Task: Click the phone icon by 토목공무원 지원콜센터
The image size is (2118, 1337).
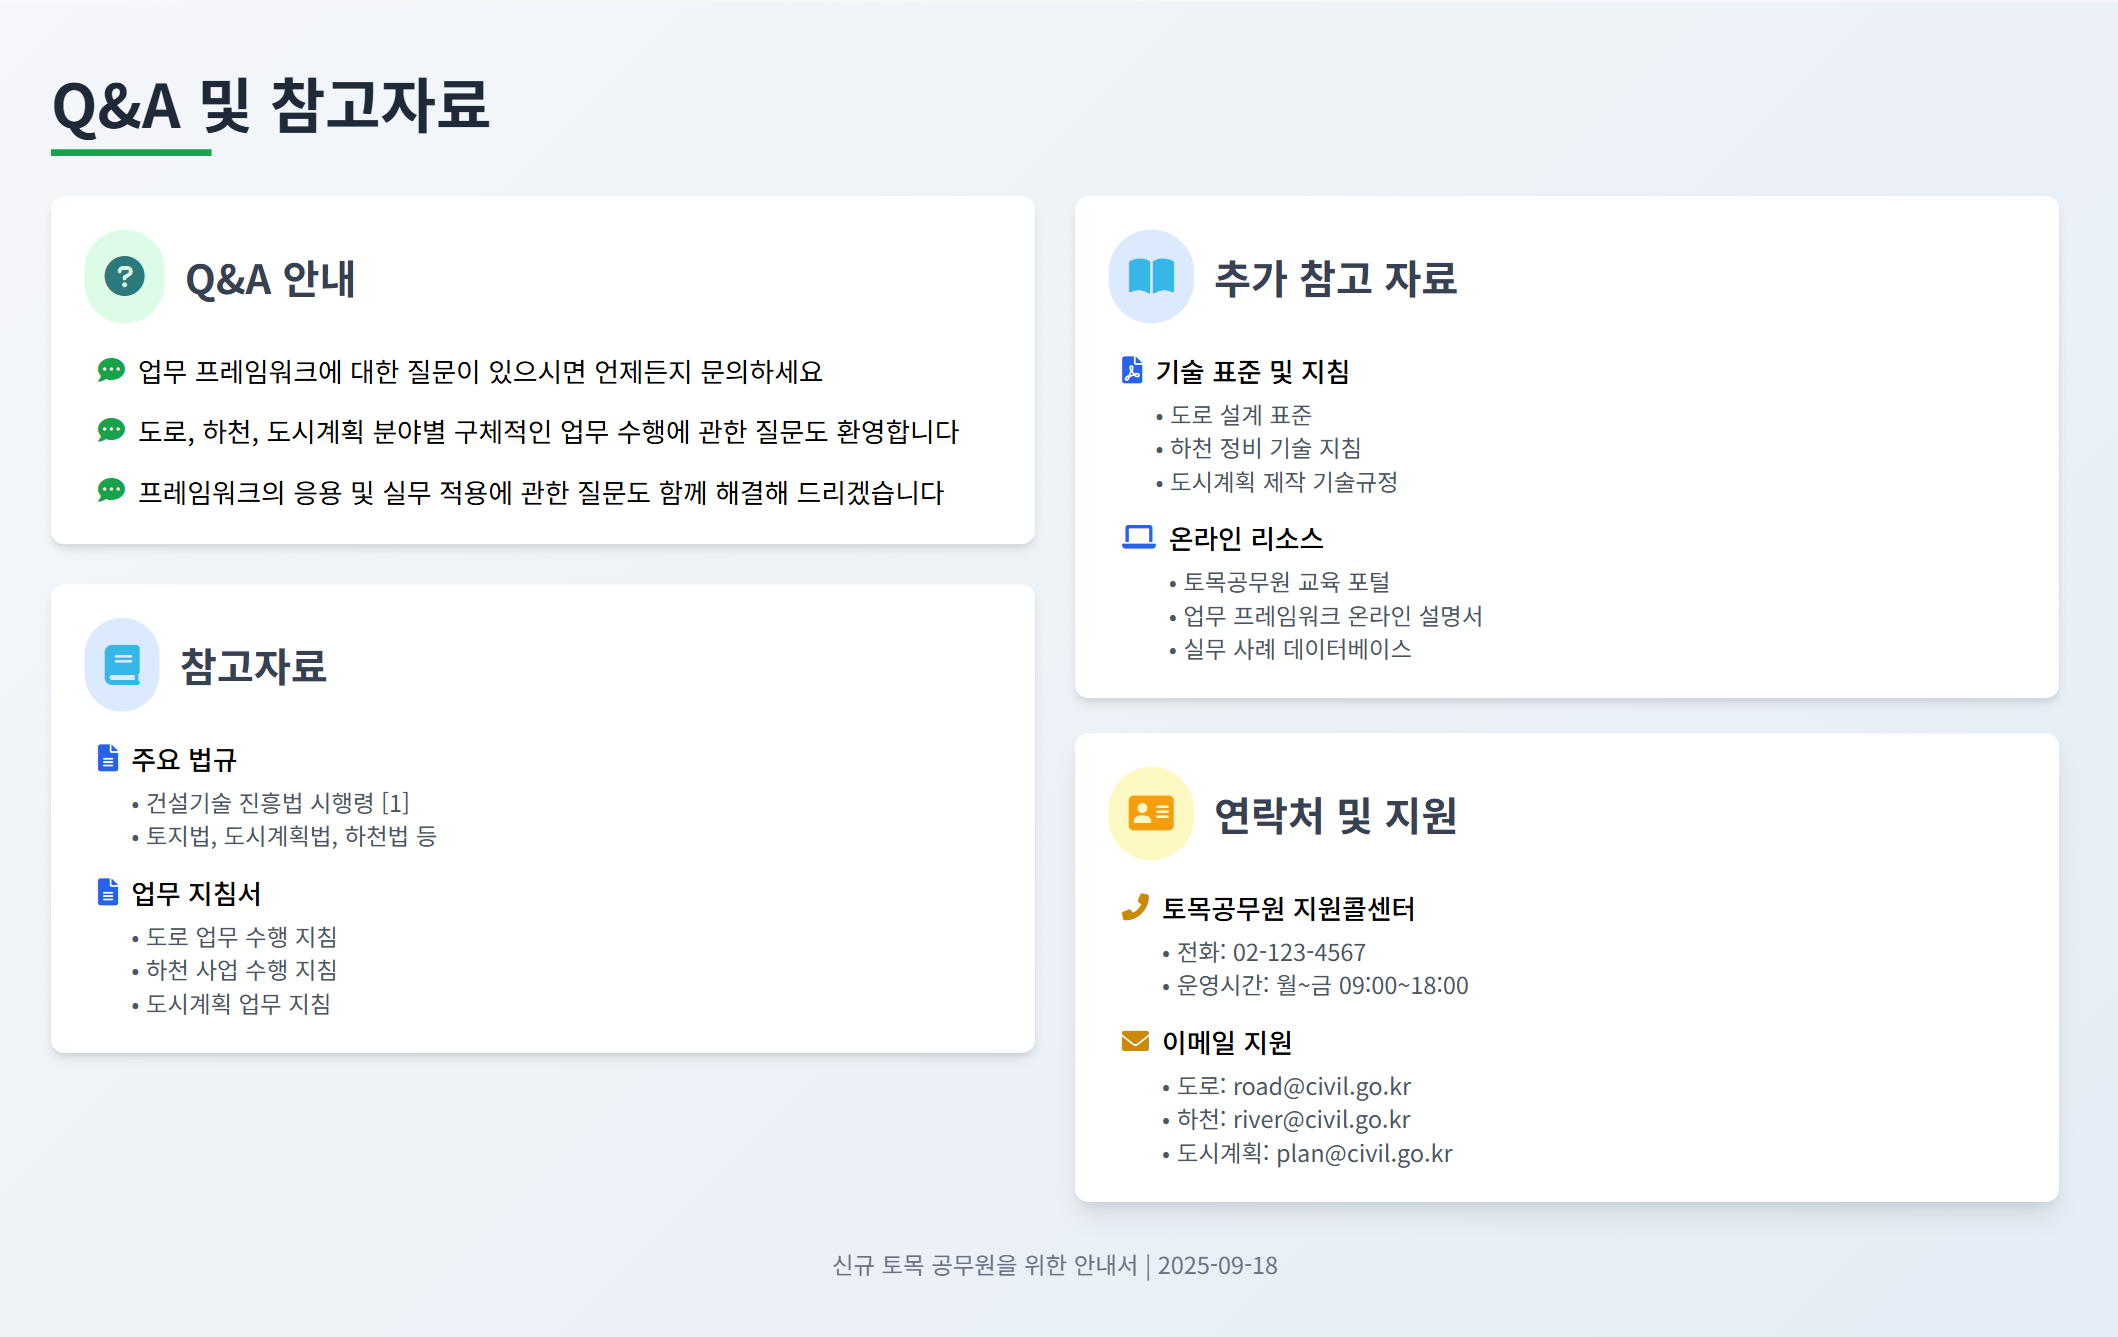Action: click(x=1135, y=907)
